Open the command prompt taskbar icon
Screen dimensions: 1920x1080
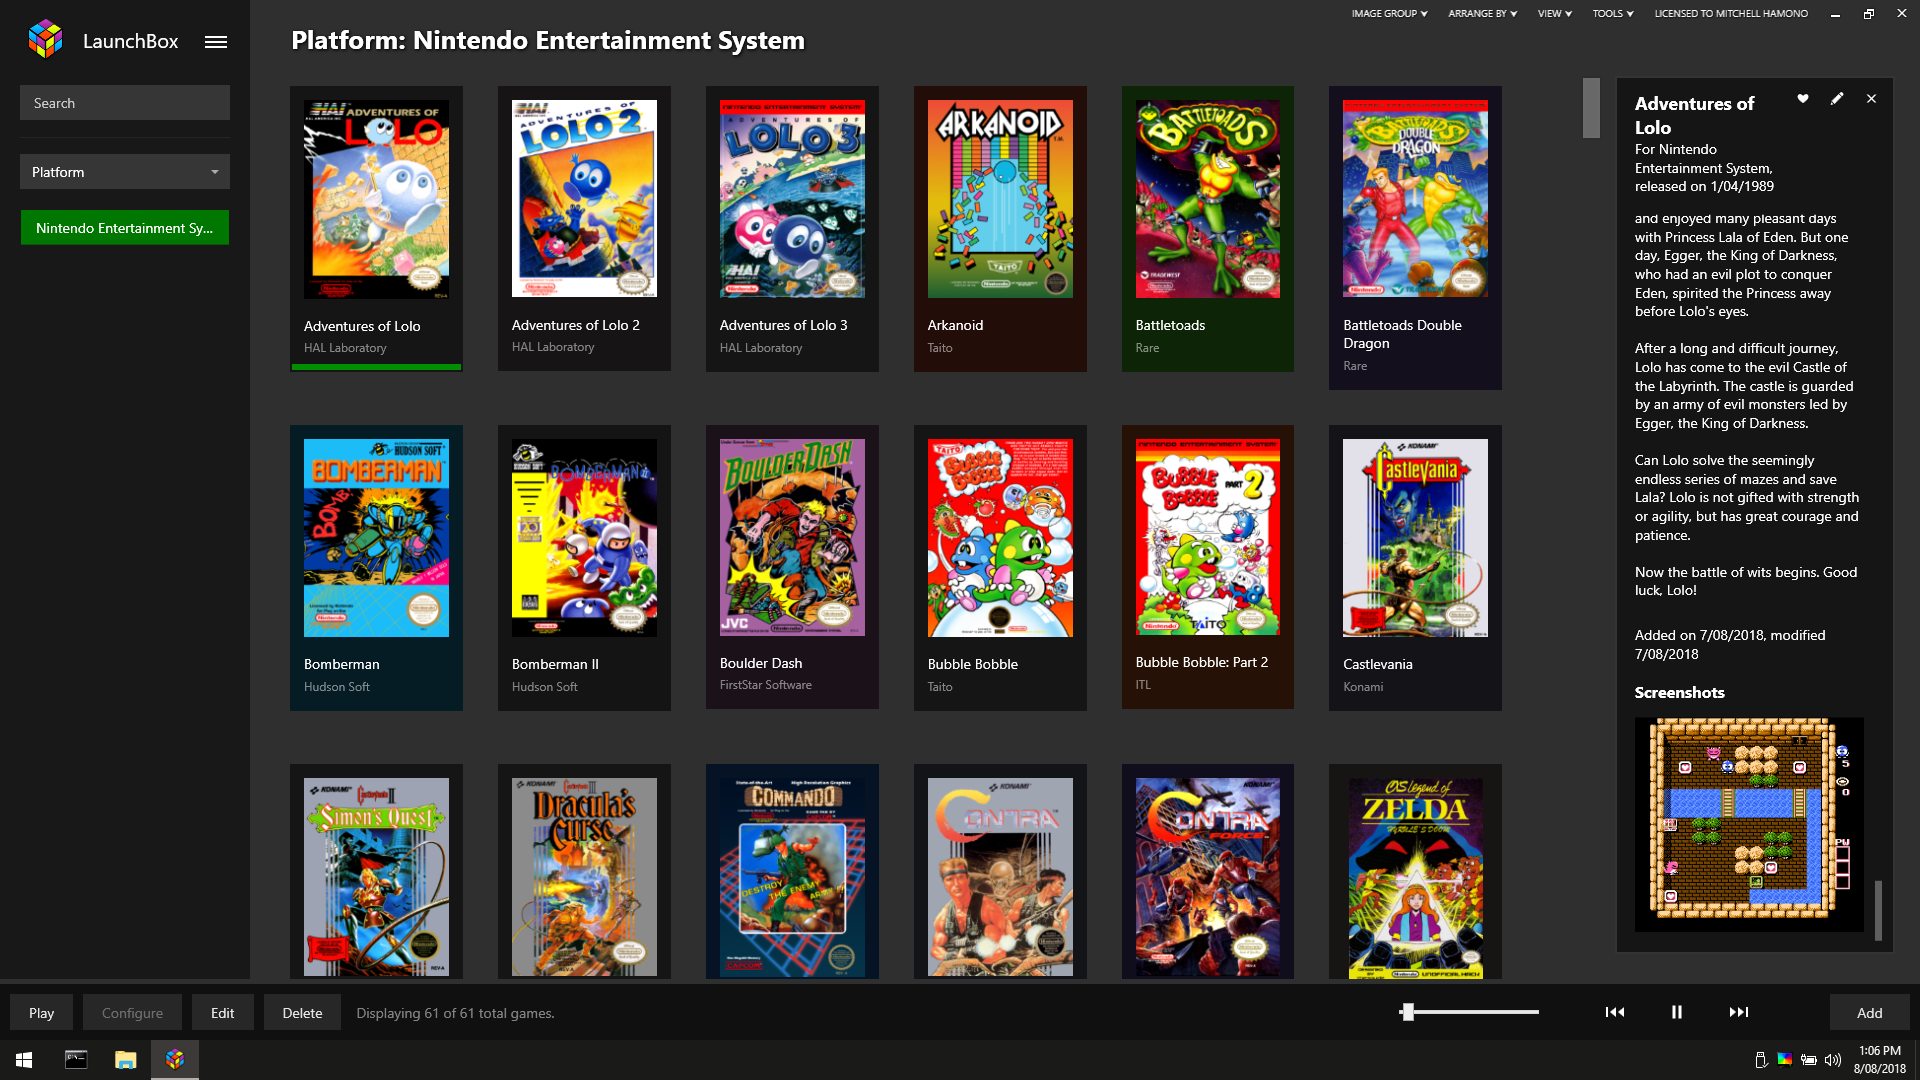[76, 1060]
